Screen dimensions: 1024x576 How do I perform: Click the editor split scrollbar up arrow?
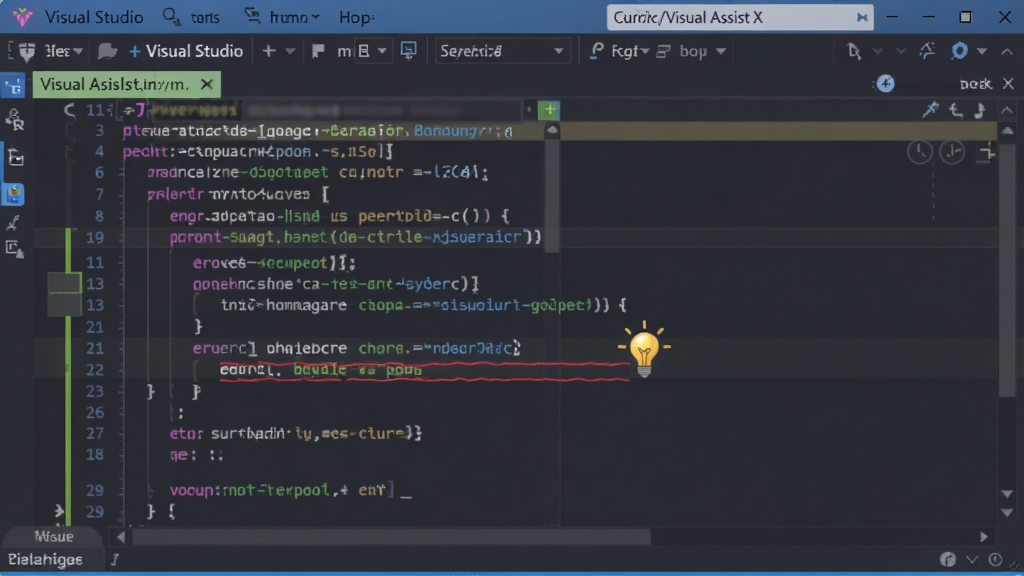click(552, 131)
